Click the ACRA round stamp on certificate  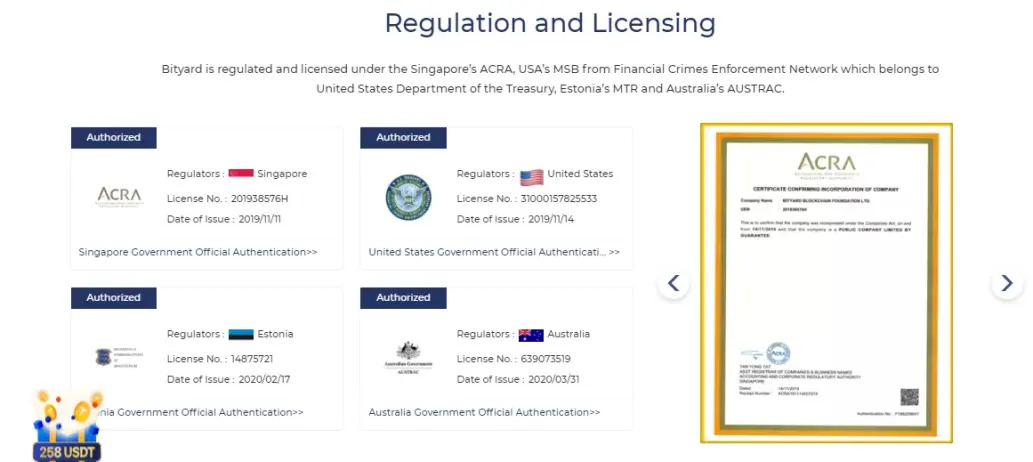[779, 354]
